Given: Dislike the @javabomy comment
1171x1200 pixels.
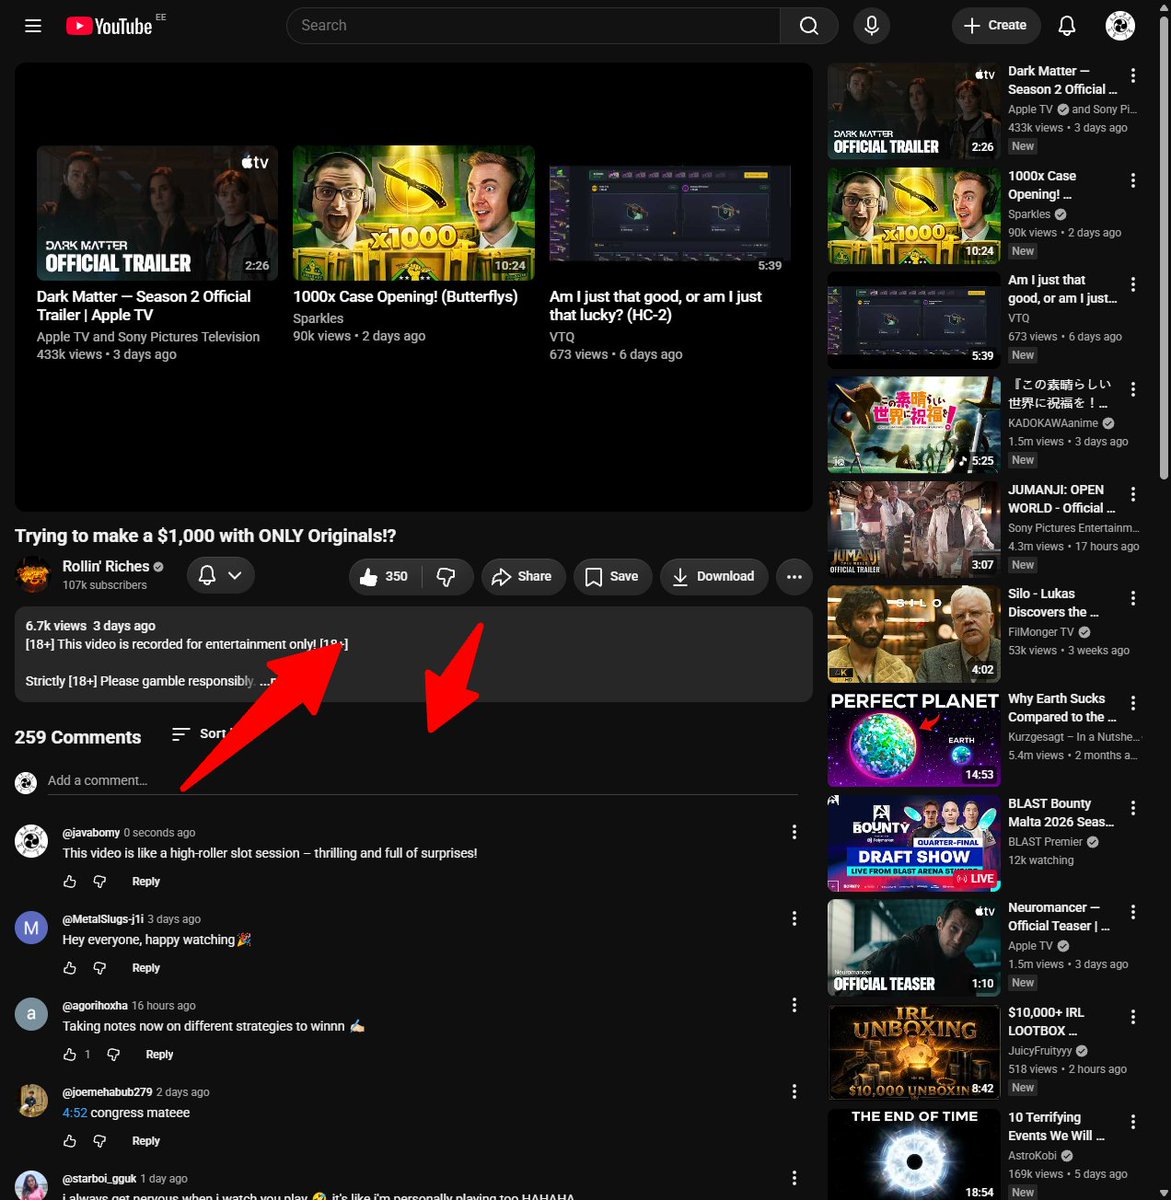Looking at the screenshot, I should [100, 882].
